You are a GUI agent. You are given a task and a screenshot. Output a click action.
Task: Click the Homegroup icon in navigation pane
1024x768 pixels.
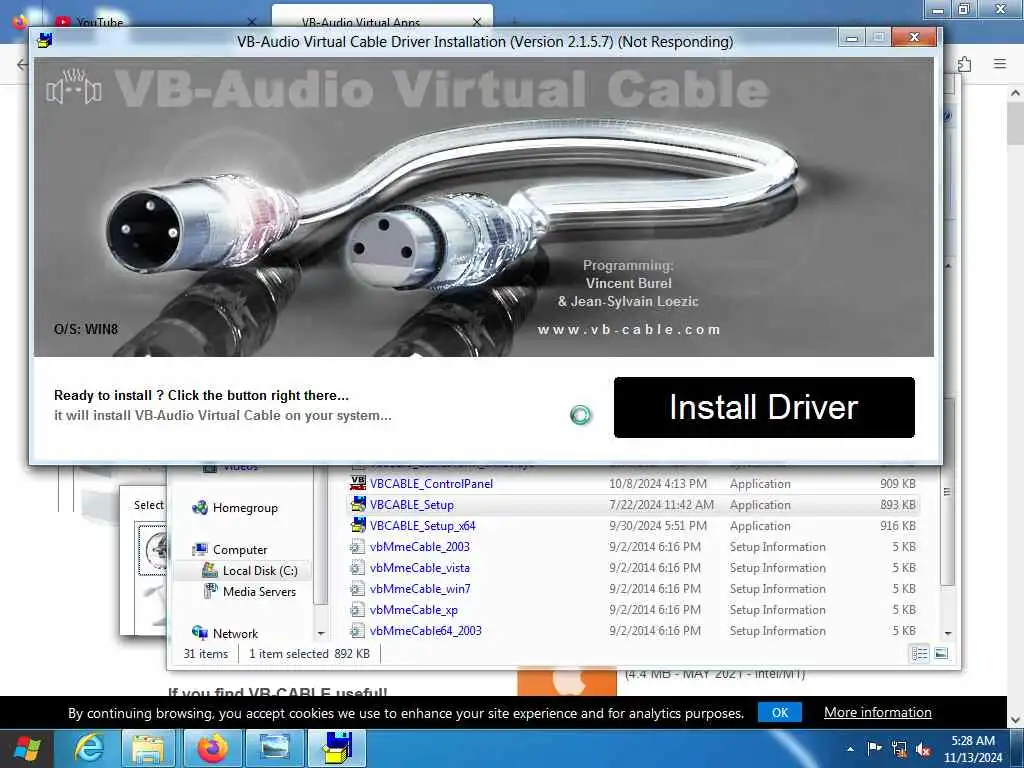tap(200, 507)
